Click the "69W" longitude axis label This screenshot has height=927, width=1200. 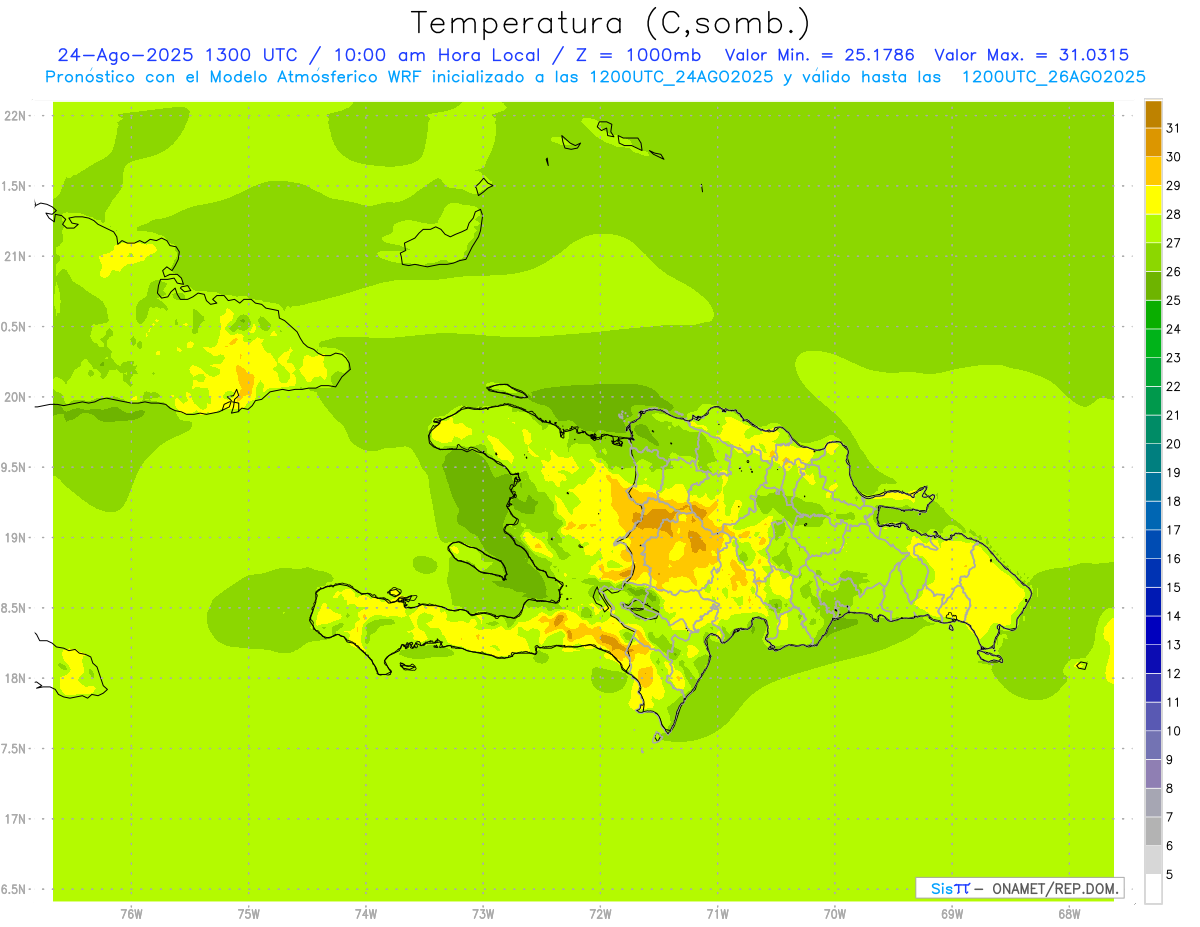[952, 913]
